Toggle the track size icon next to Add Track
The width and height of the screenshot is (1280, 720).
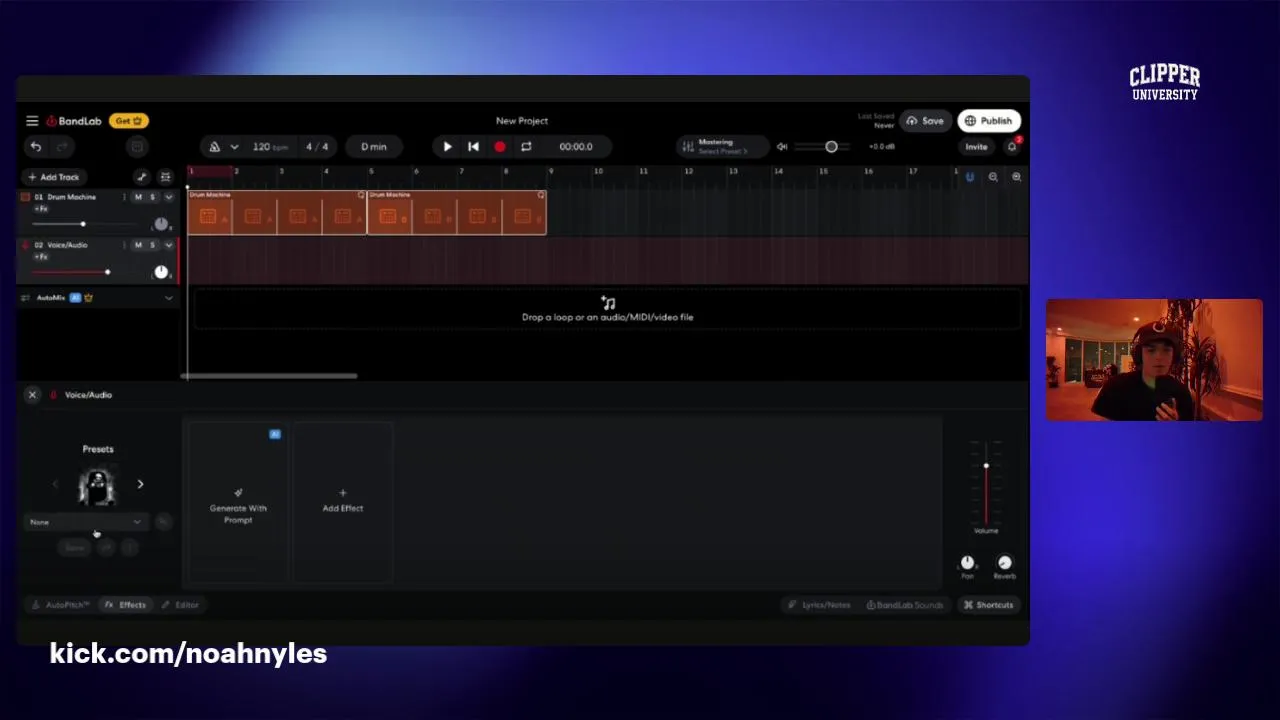165,177
